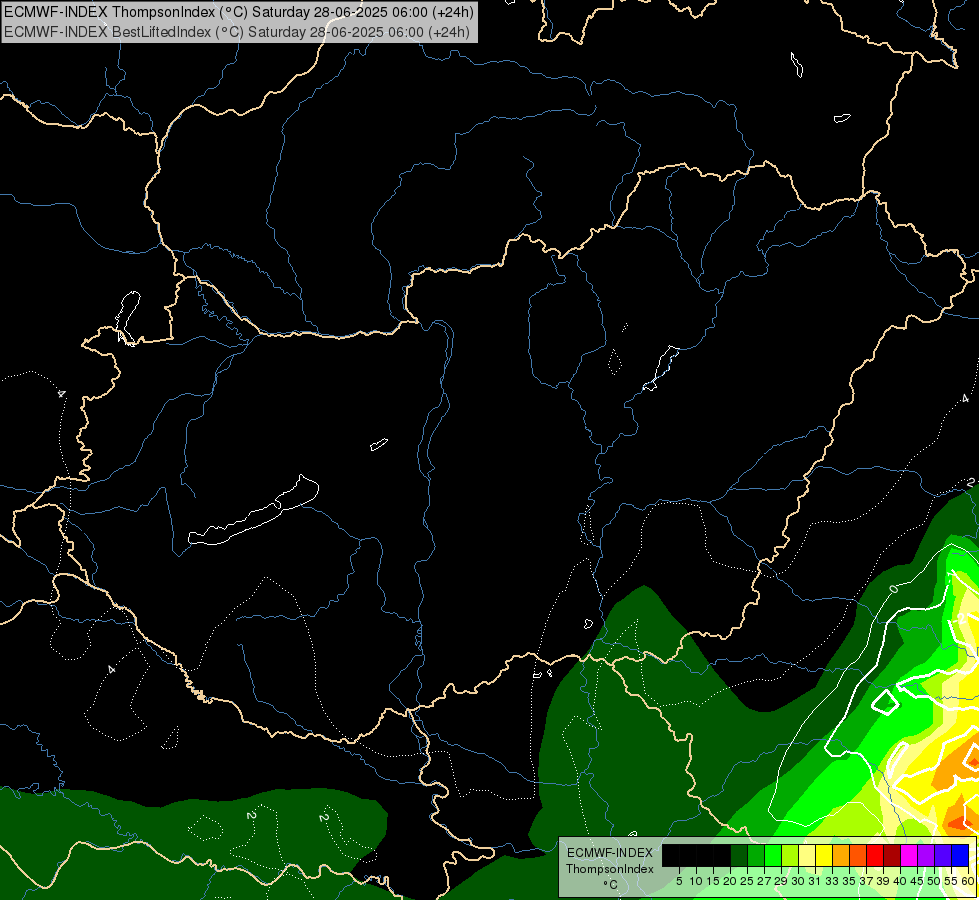
Task: Select the black legend swatch between 15 and 20
Action: point(722,855)
